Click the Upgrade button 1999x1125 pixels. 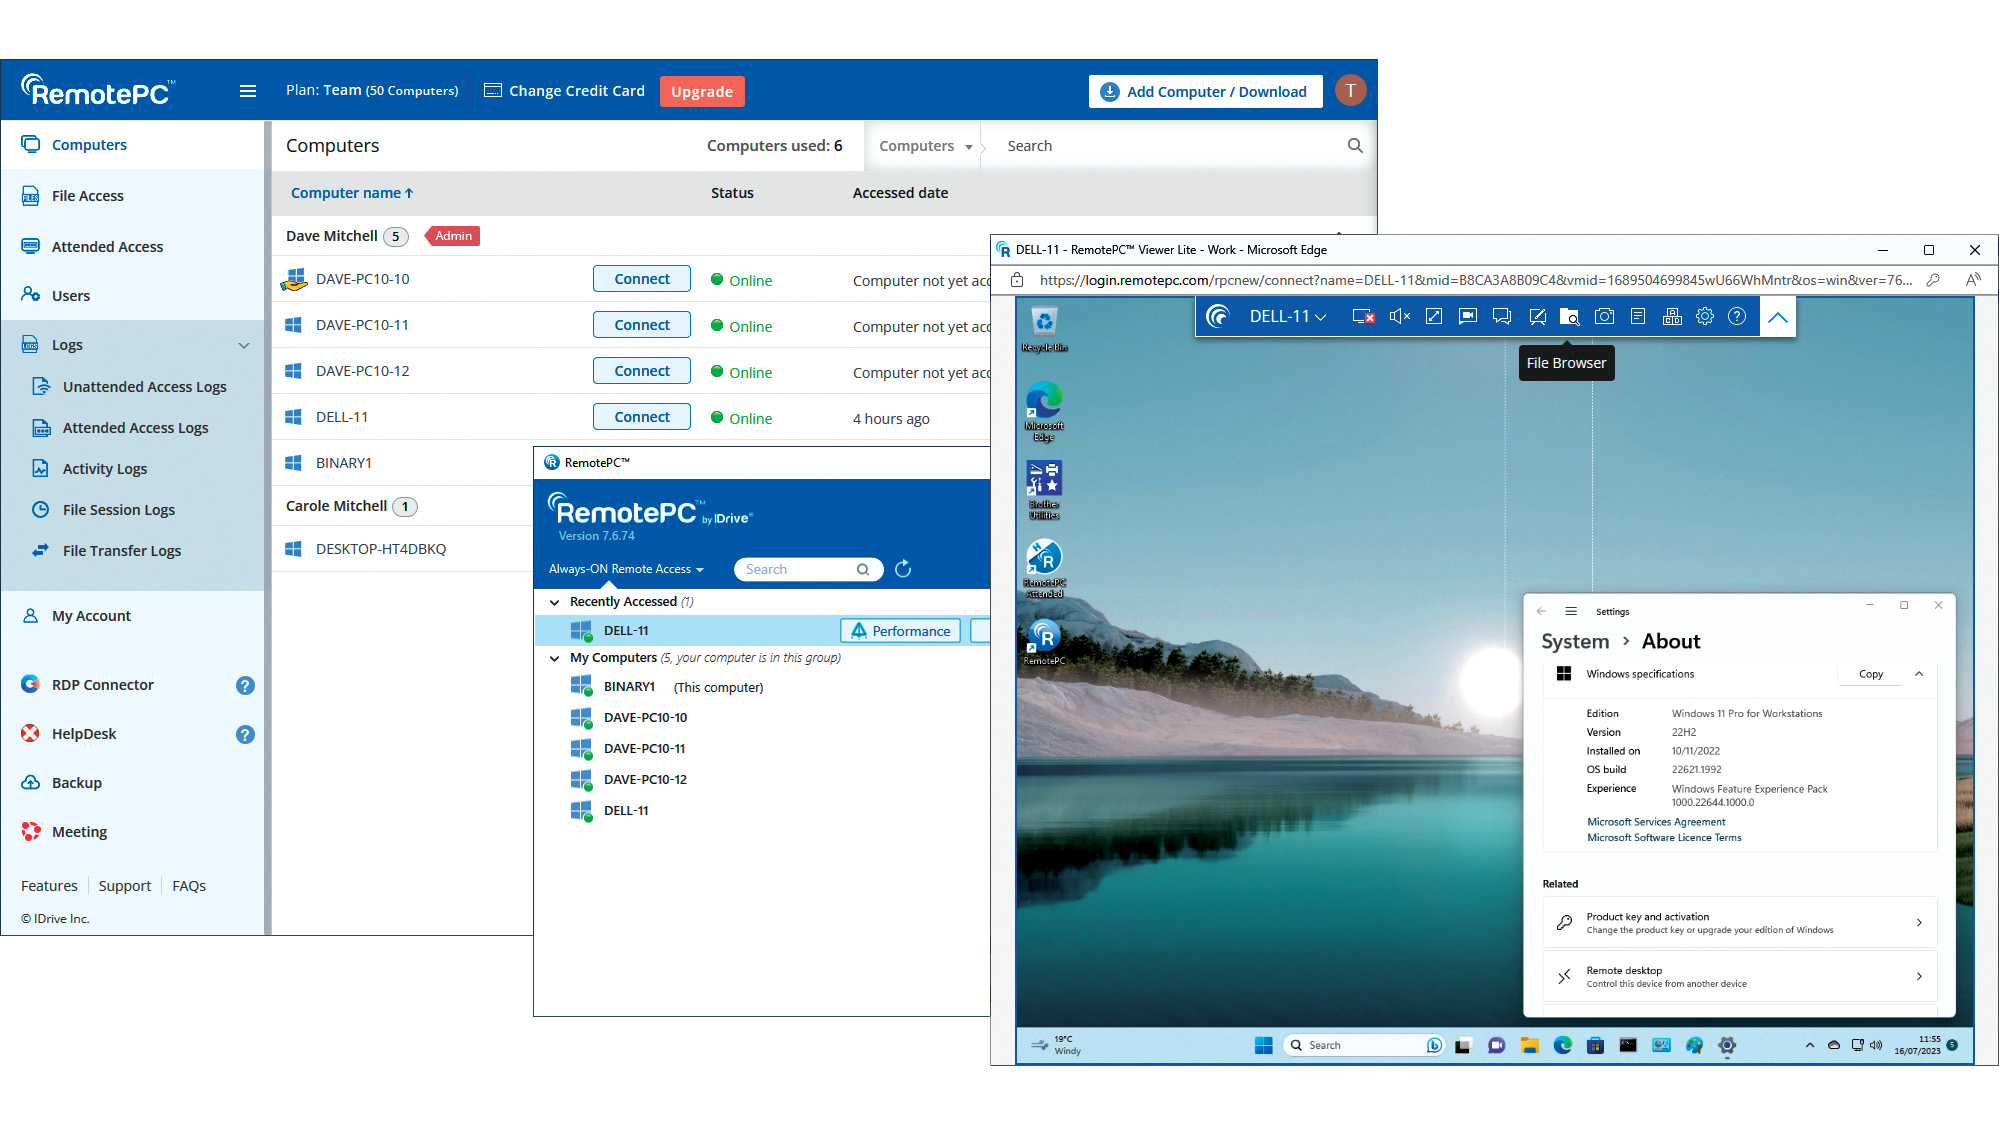coord(702,92)
